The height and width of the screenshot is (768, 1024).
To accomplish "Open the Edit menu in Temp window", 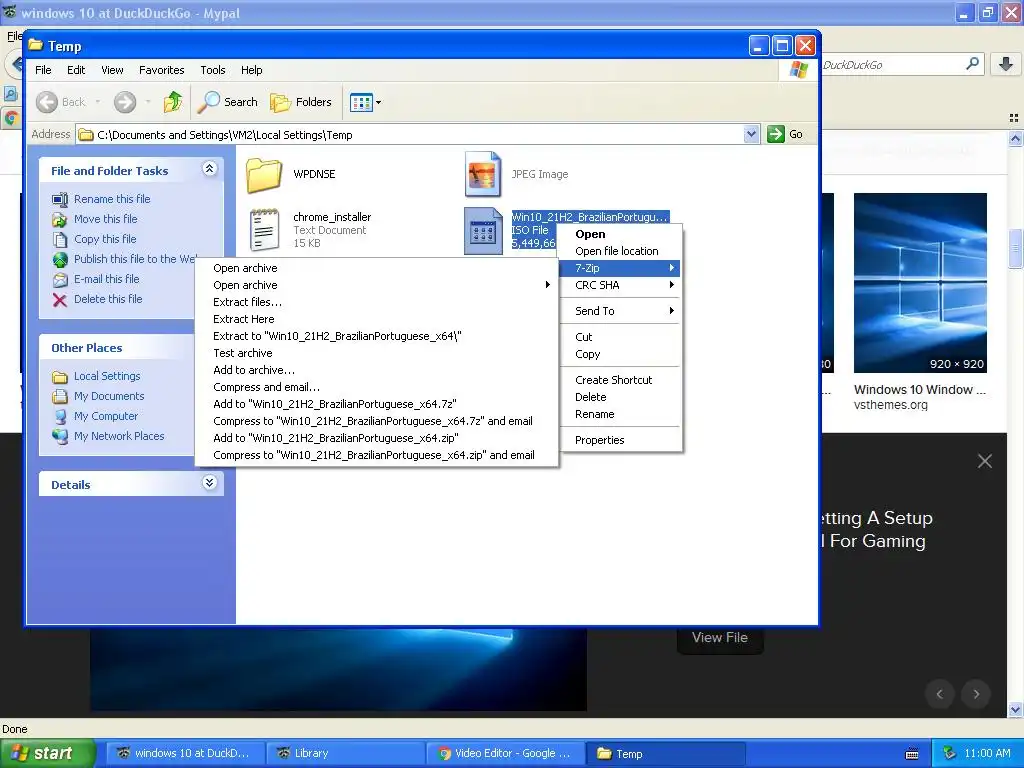I will click(x=76, y=70).
